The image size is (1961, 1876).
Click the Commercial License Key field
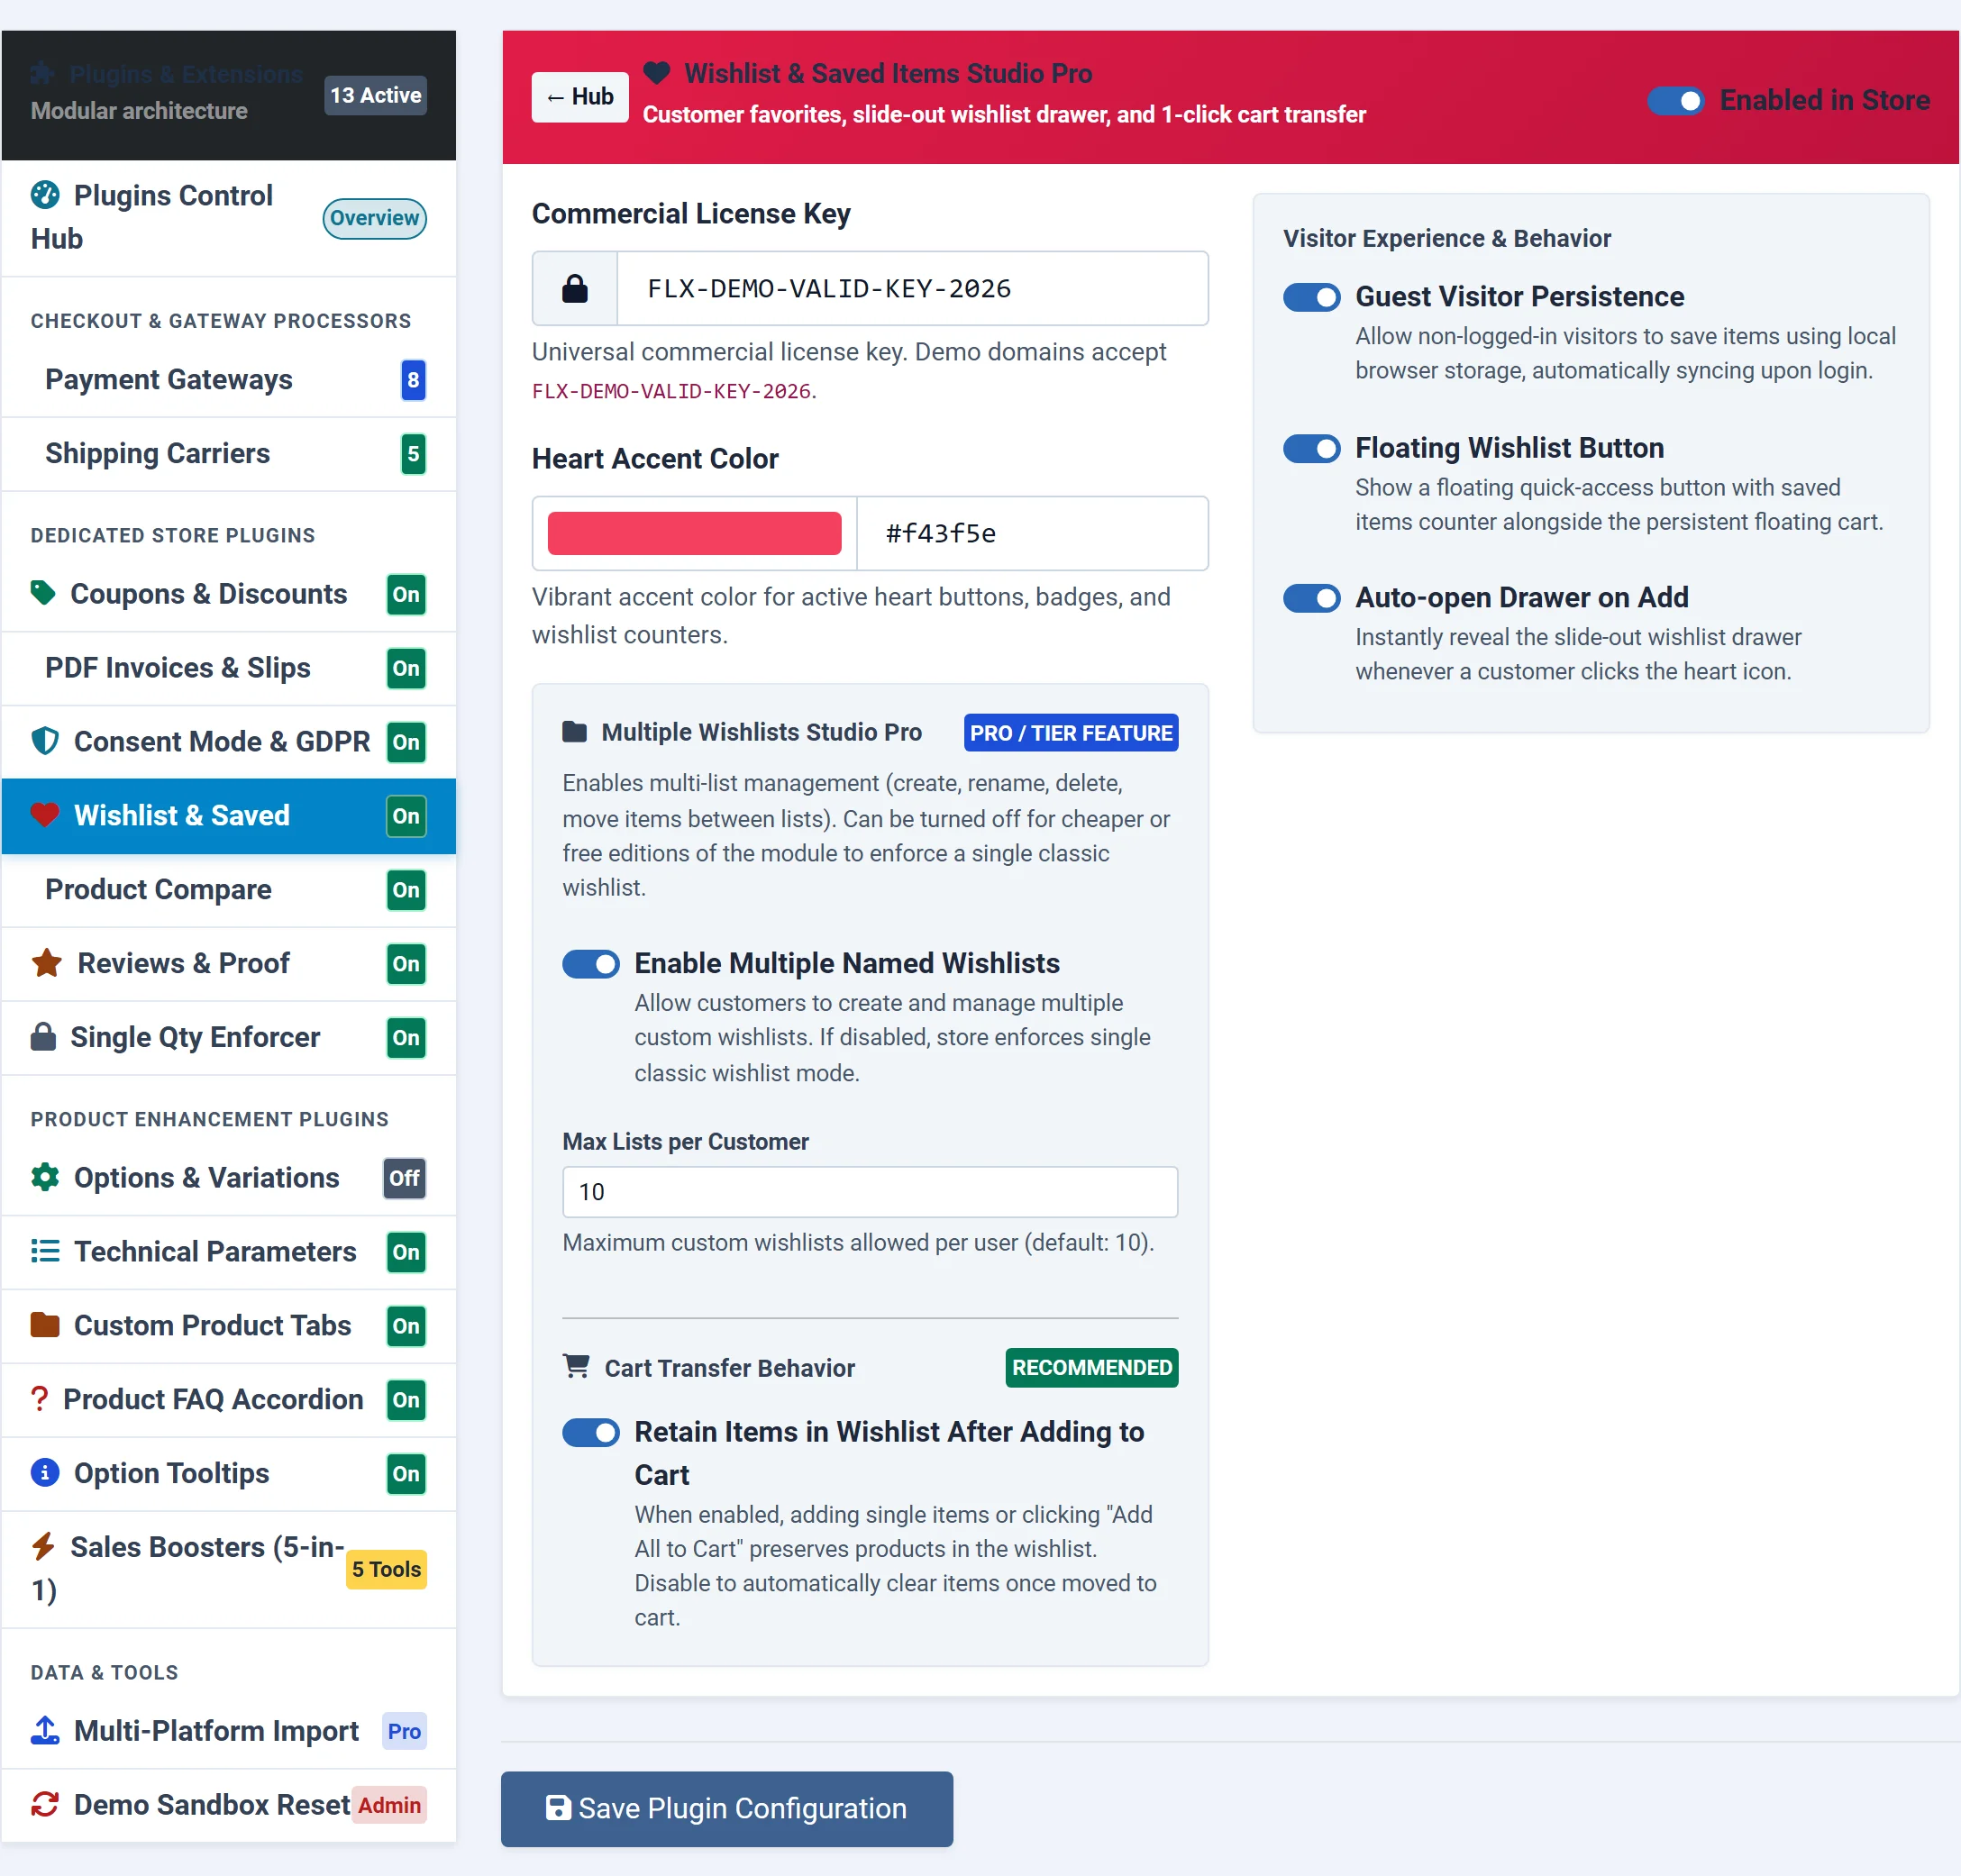tap(912, 288)
